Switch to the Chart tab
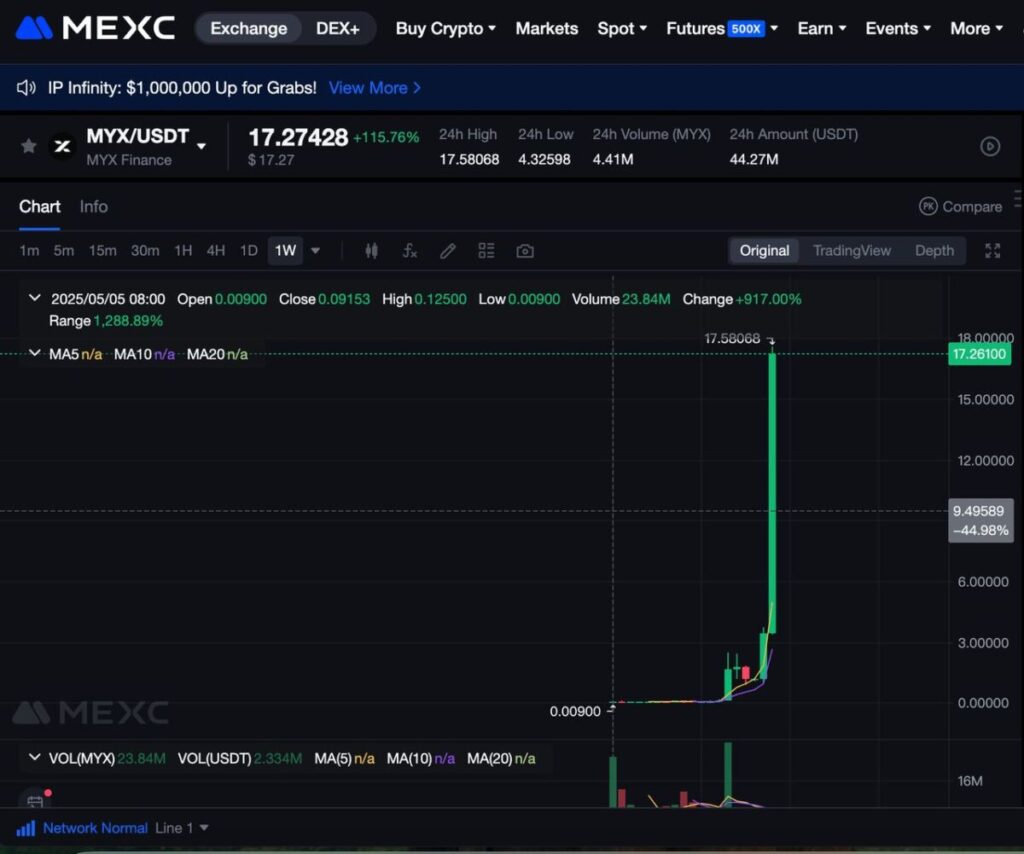The height and width of the screenshot is (854, 1024). [x=39, y=206]
